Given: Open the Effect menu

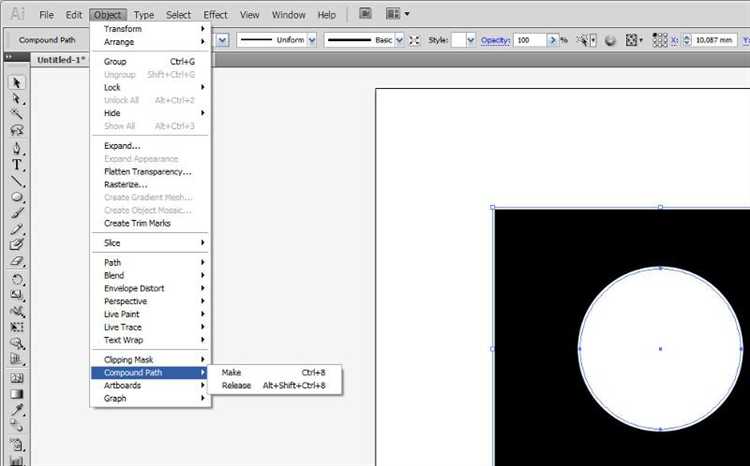Looking at the screenshot, I should pyautogui.click(x=215, y=15).
